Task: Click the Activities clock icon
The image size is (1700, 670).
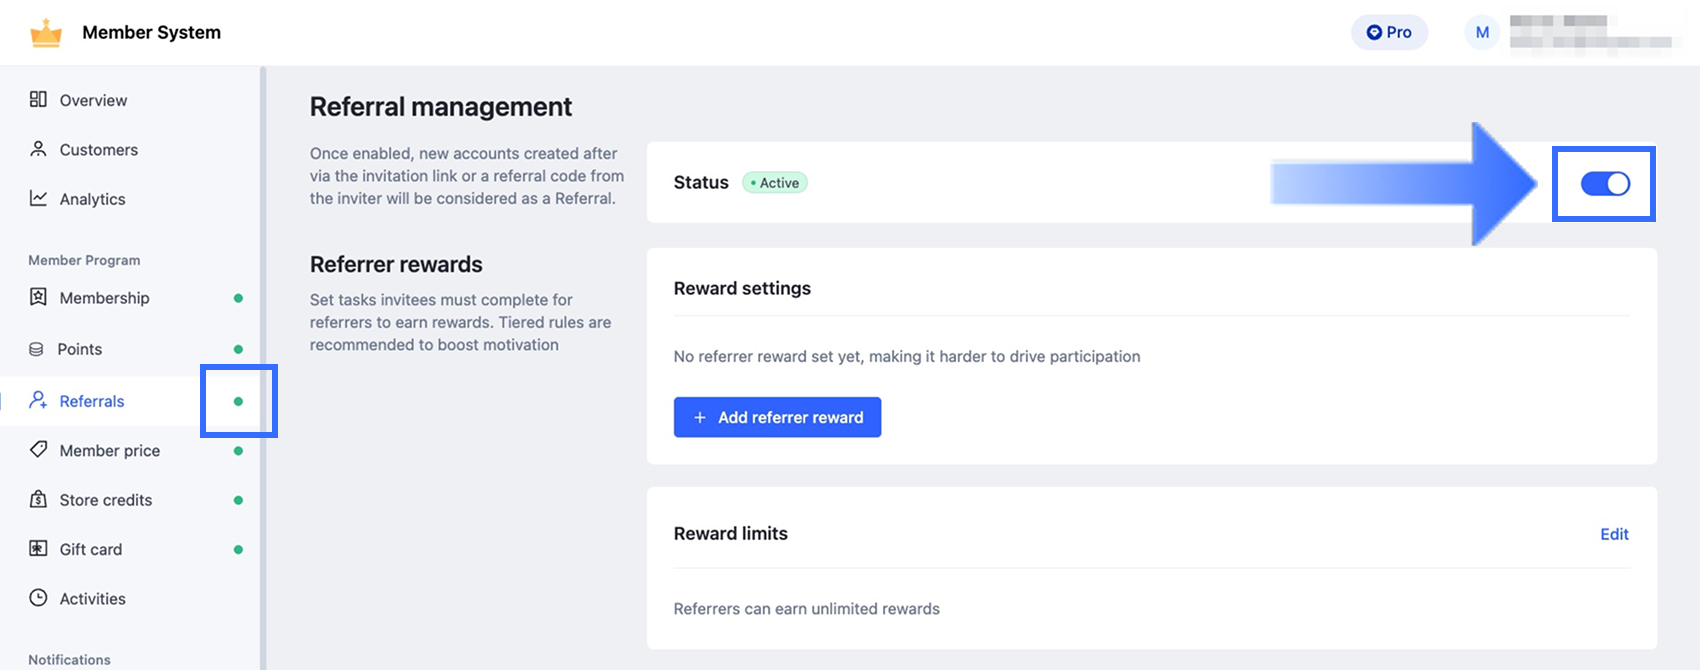Action: point(38,598)
